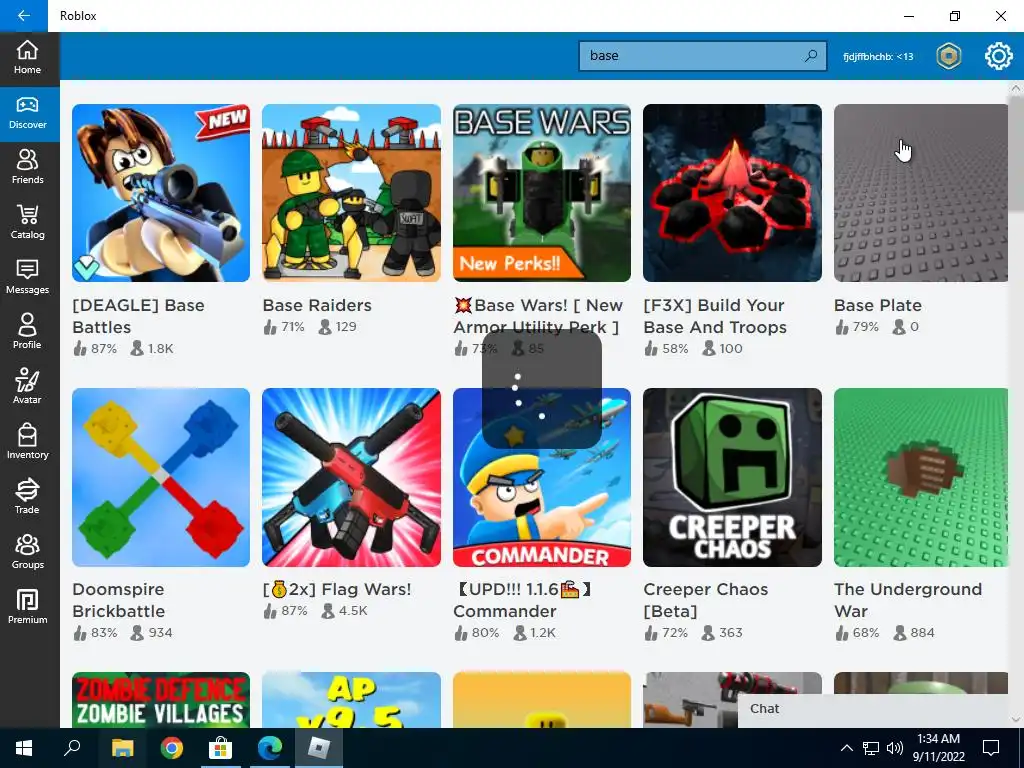Open the Avatar editor
This screenshot has width=1024, height=768.
pos(27,388)
